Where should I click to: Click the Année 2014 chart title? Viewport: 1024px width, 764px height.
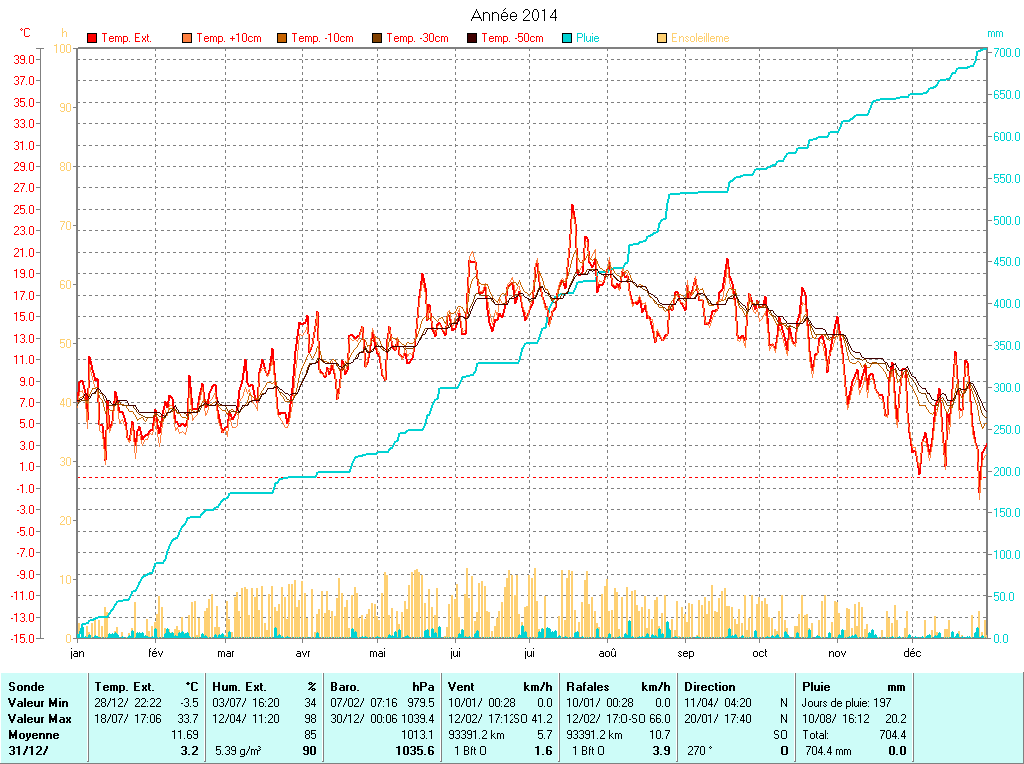click(x=514, y=15)
